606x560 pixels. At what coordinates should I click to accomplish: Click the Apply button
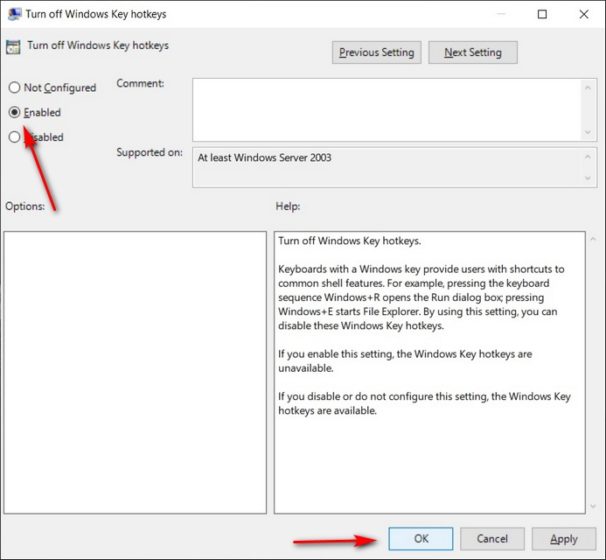coord(563,538)
